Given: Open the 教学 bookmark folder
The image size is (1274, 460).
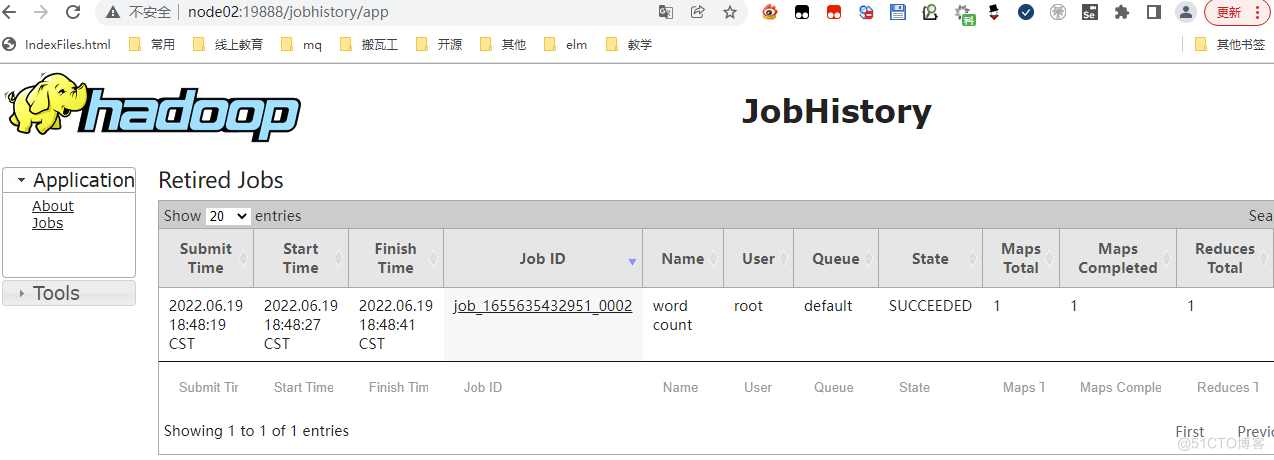Looking at the screenshot, I should 629,44.
